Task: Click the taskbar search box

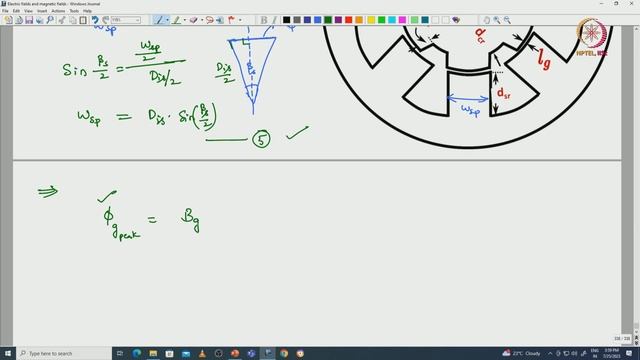Action: 64,353
